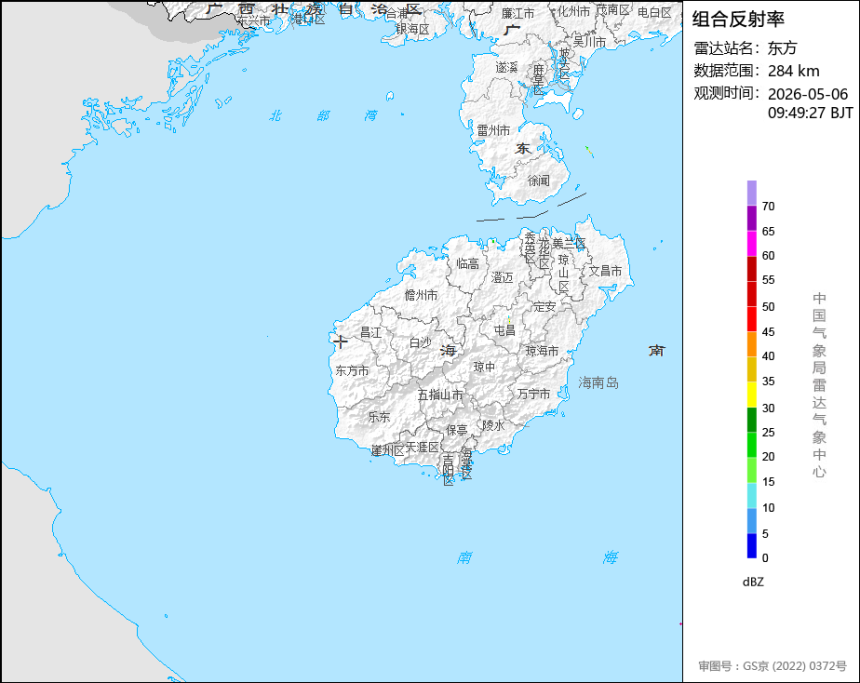Click the legend value 45
This screenshot has height=683, width=860.
(768, 332)
